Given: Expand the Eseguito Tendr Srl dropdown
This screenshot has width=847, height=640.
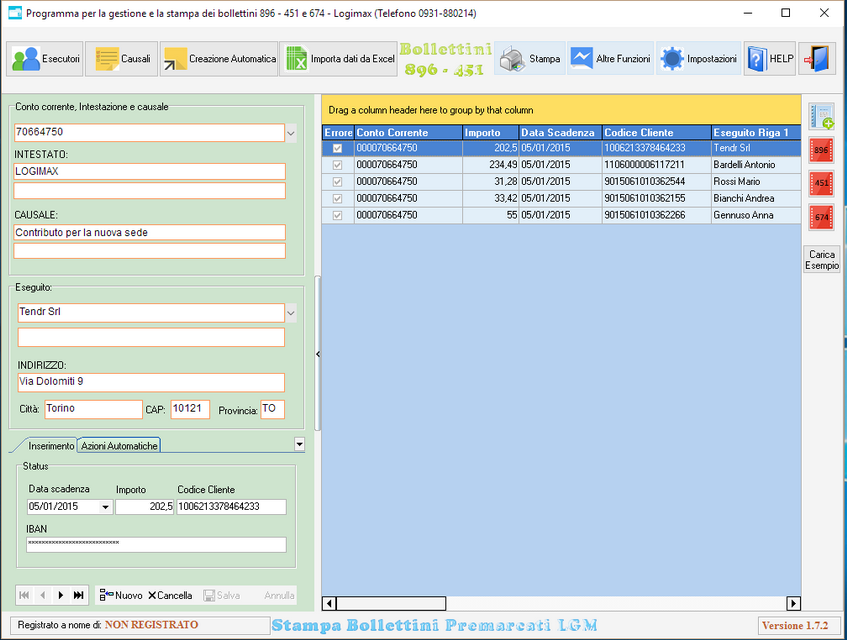Looking at the screenshot, I should (x=291, y=312).
